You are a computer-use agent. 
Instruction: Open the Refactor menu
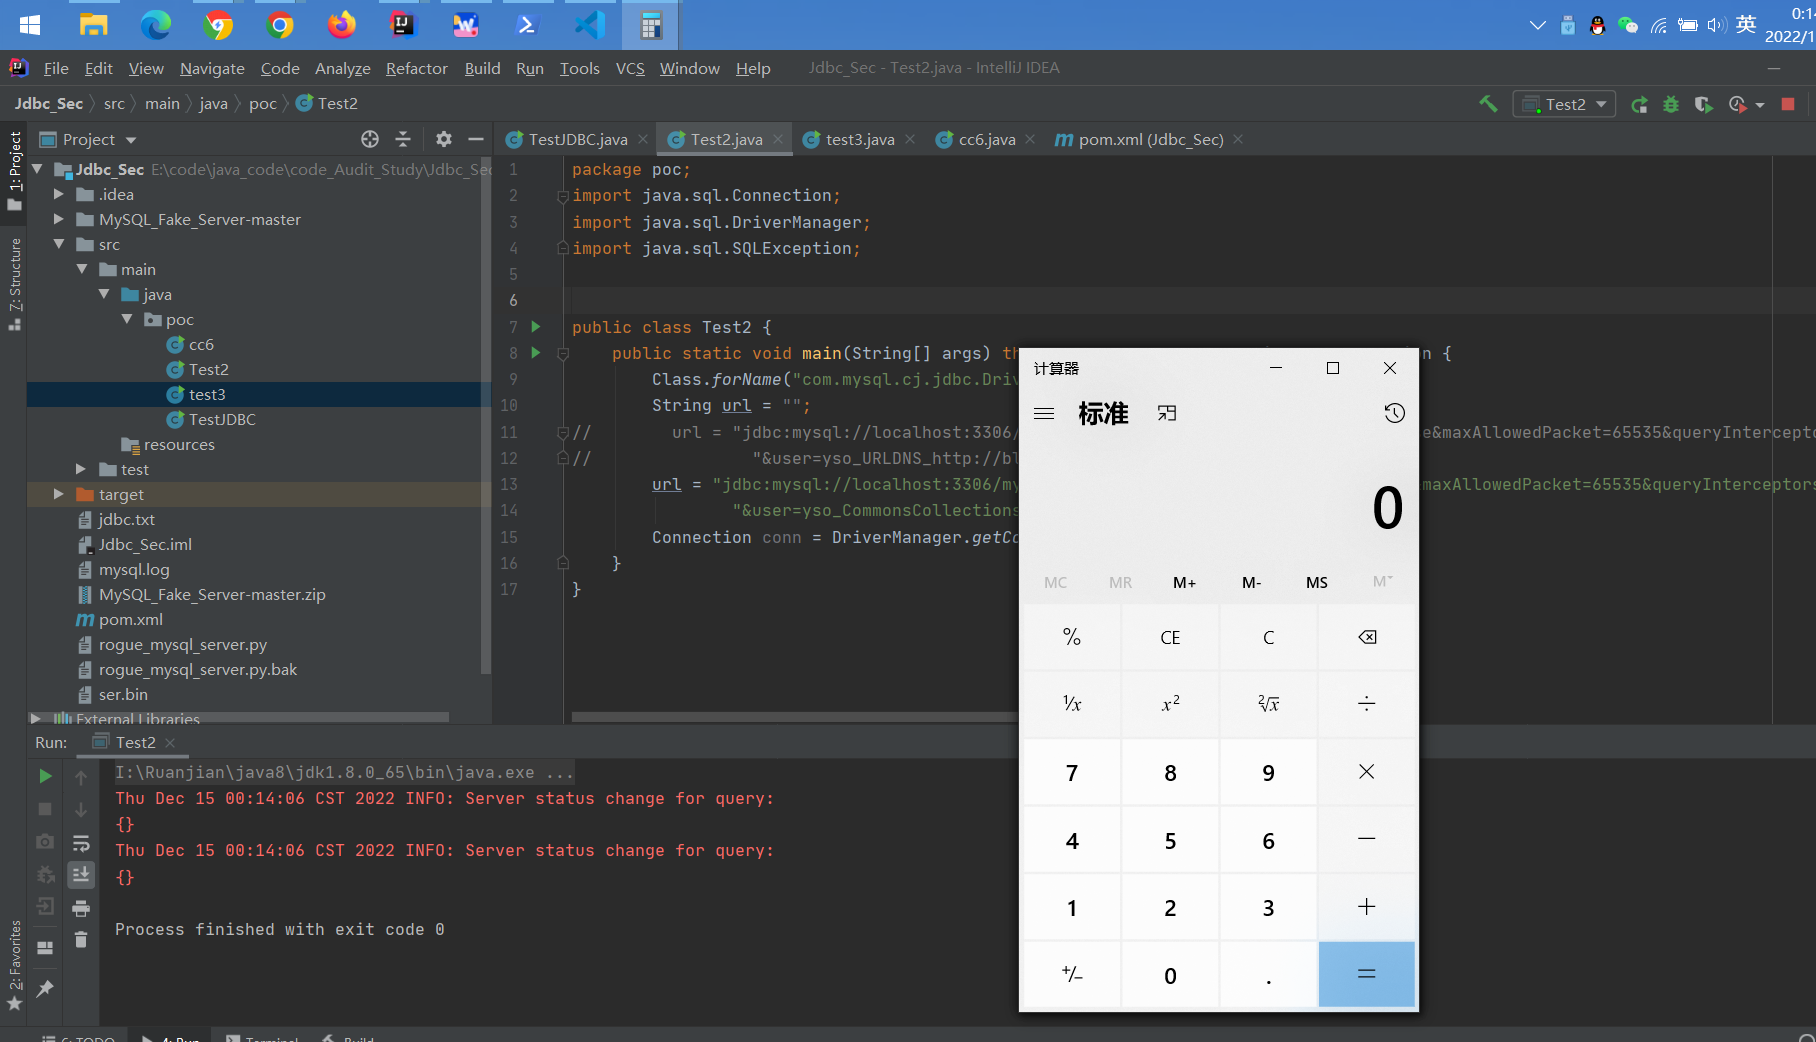tap(416, 68)
